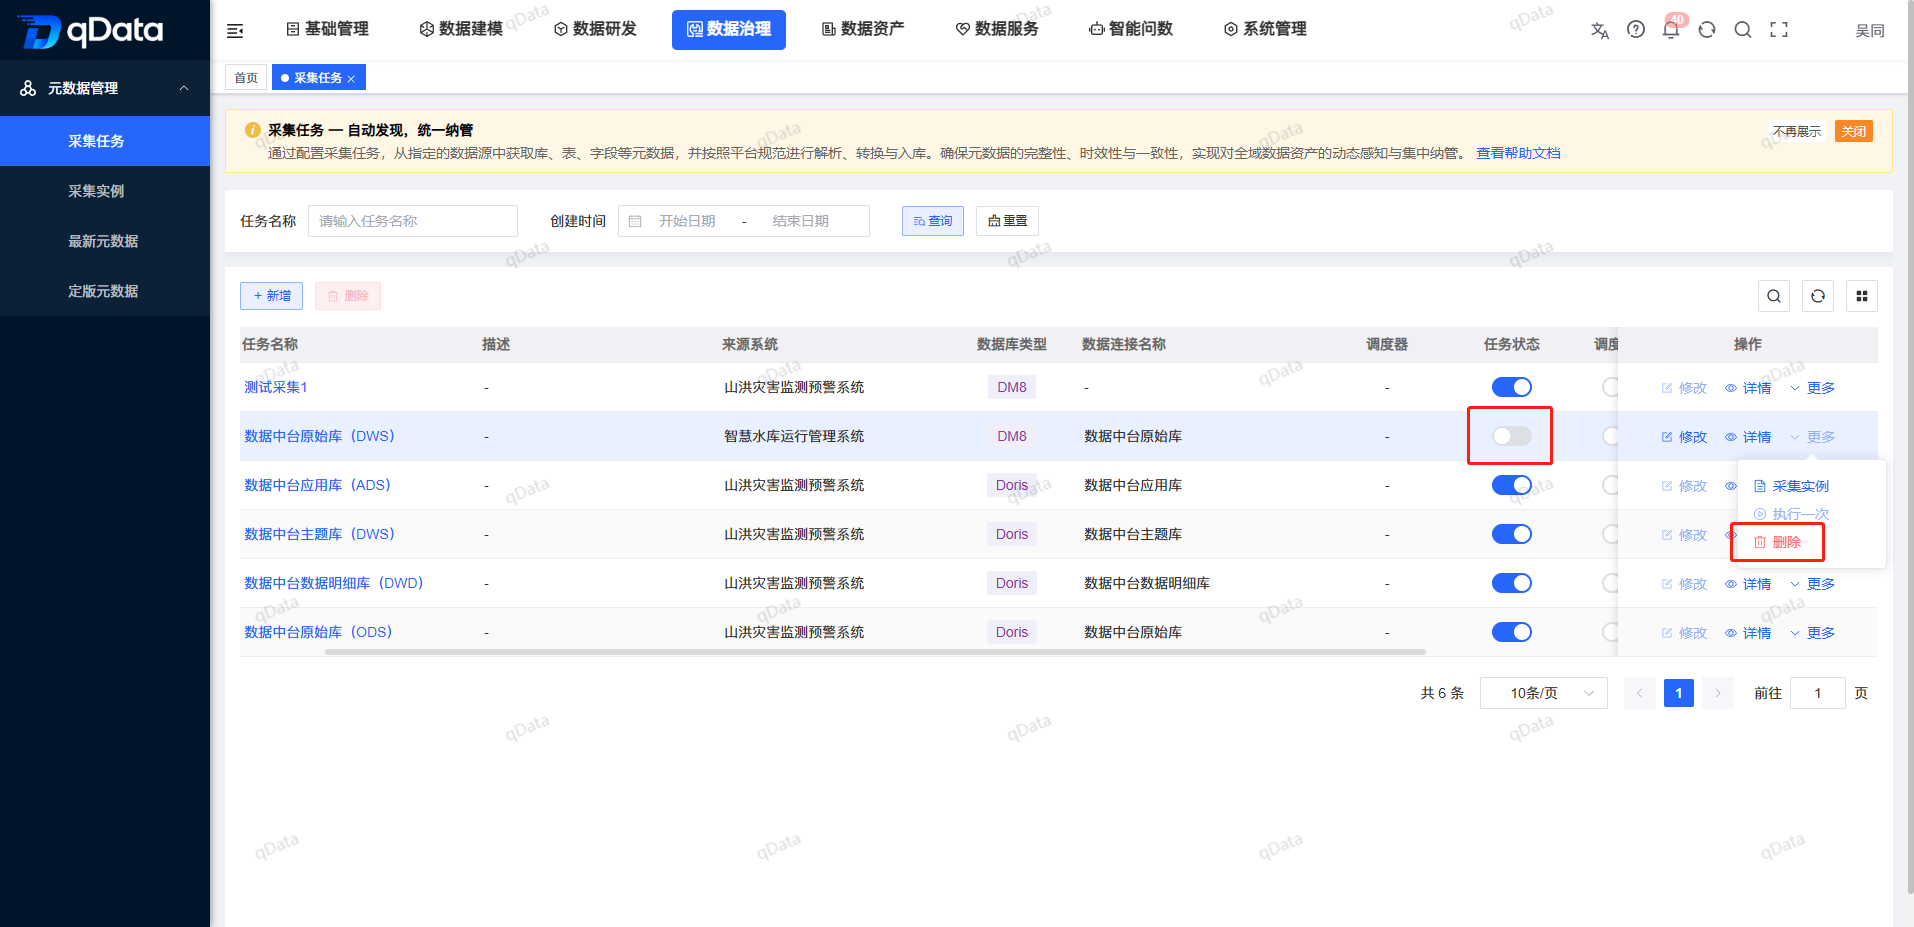
Task: Click the 重置 reset button
Action: click(1007, 221)
